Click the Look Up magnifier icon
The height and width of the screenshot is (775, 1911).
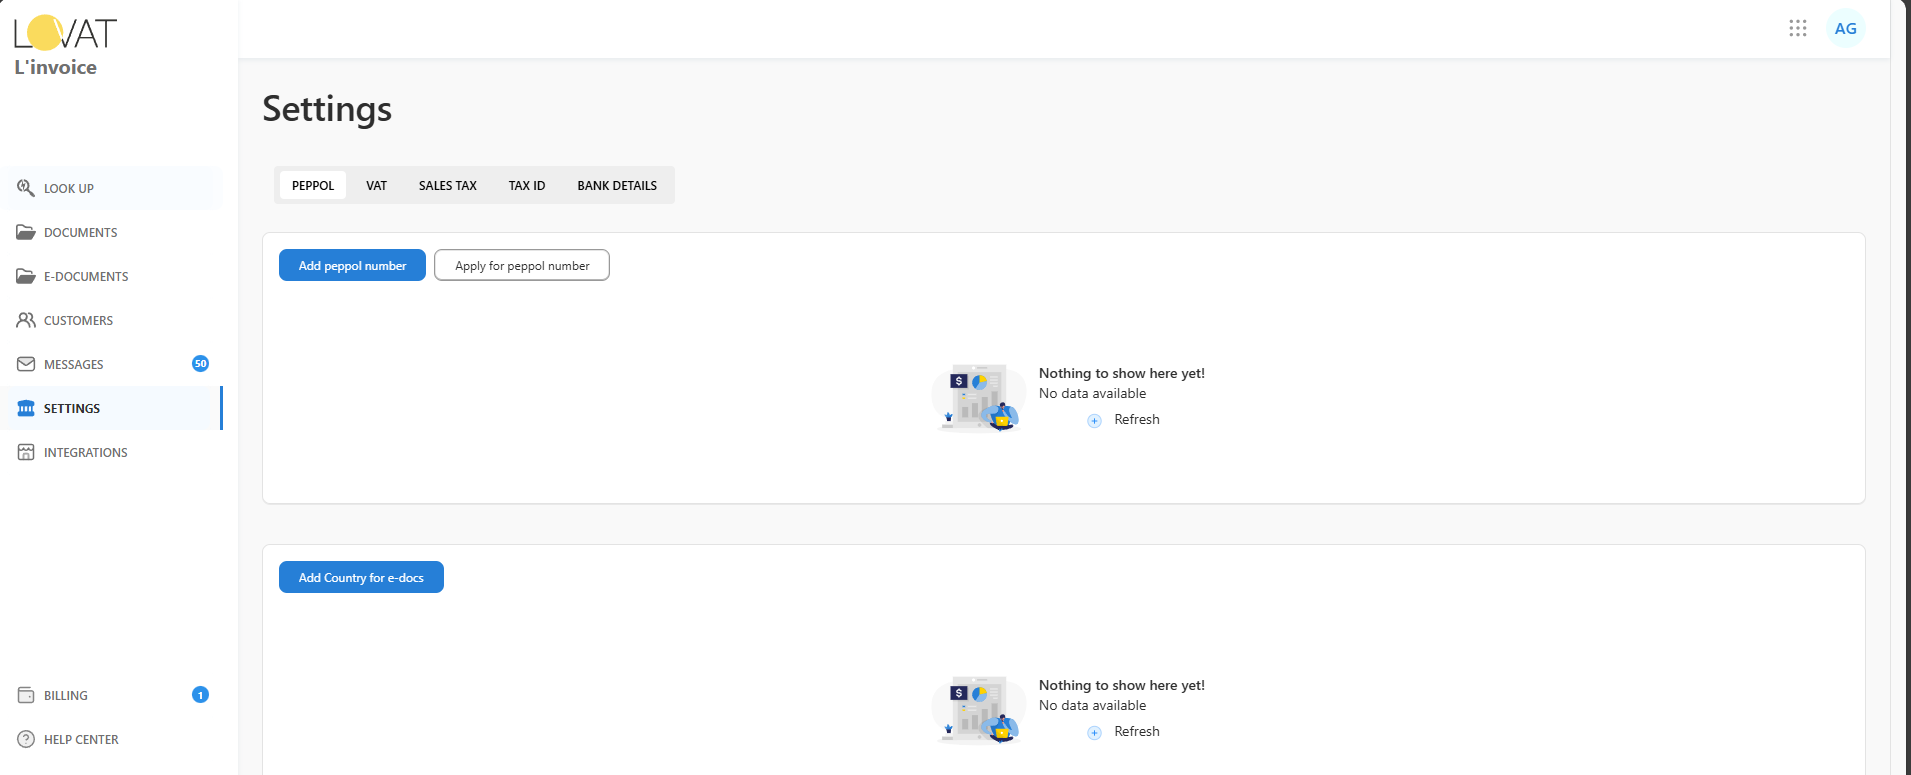[26, 188]
